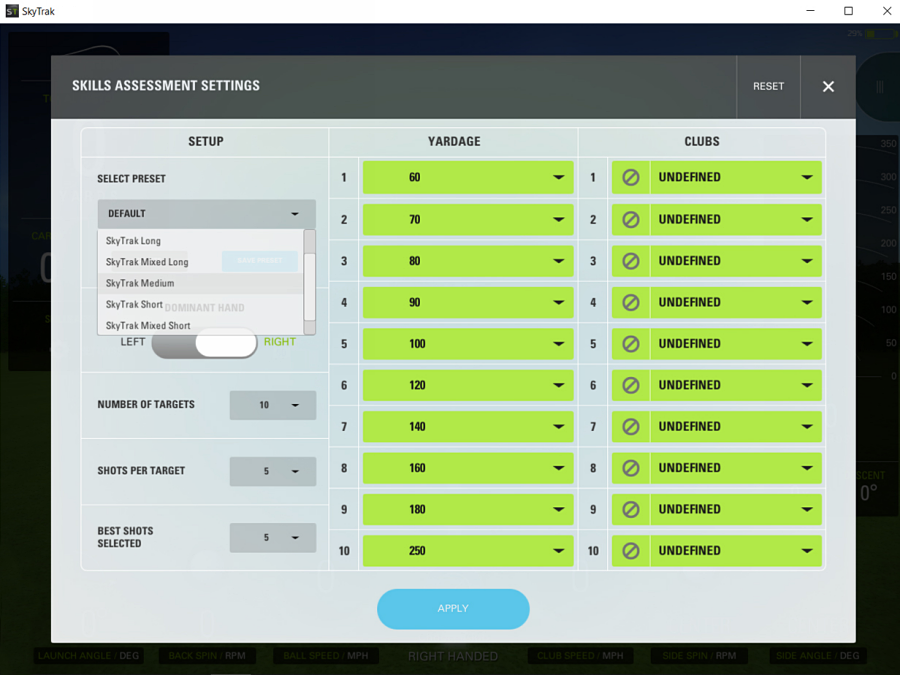
Task: Open the Number of Targets dropdown
Action: (x=273, y=405)
